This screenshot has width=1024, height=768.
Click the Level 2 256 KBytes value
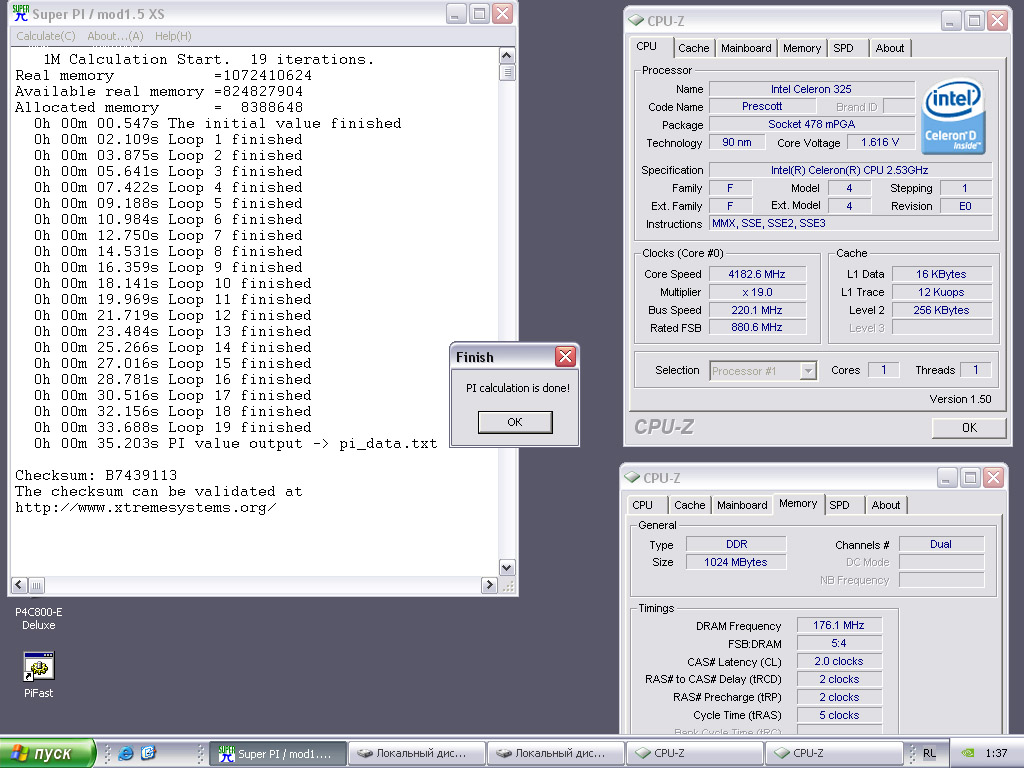942,310
